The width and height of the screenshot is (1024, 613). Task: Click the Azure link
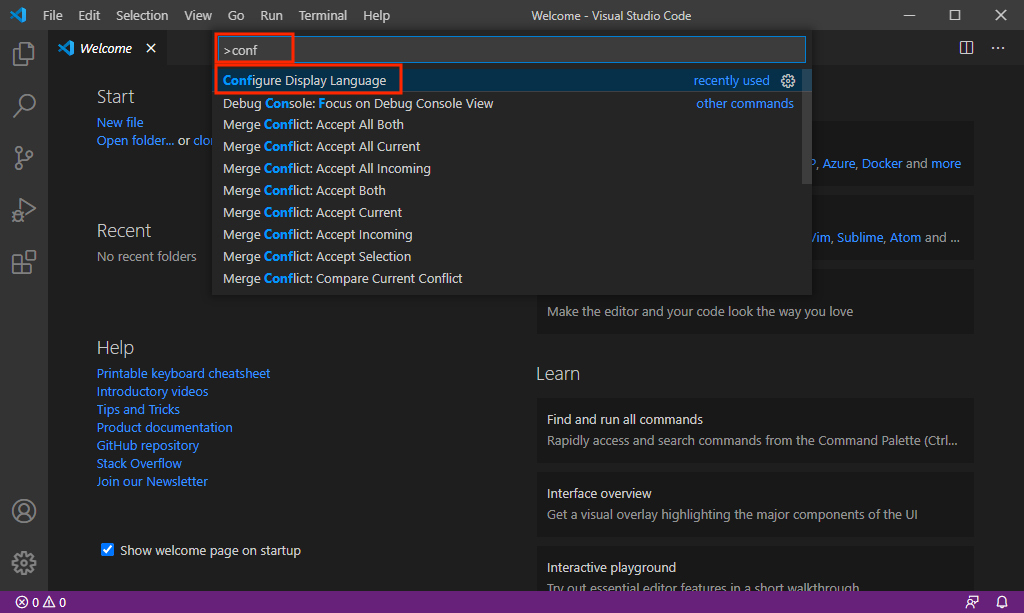coord(839,163)
